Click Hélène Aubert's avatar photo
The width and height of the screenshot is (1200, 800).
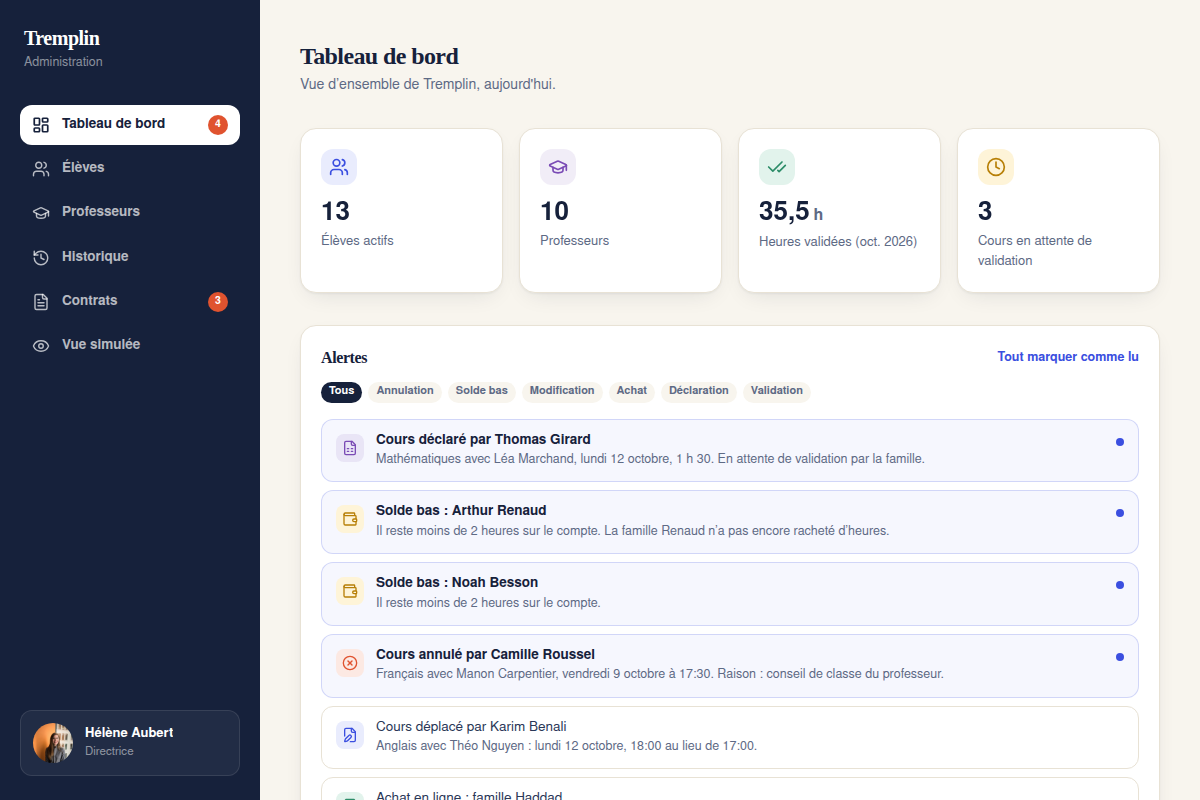tap(53, 743)
